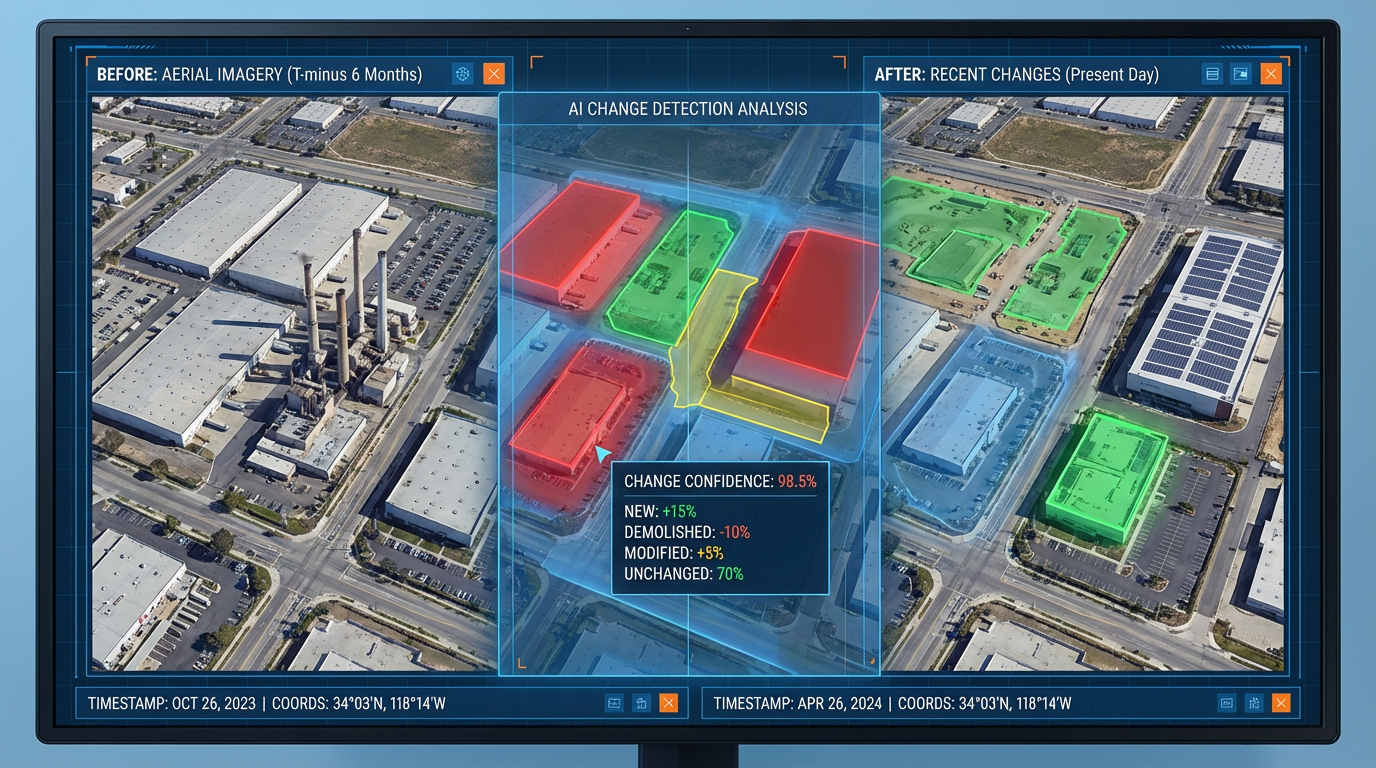This screenshot has height=768, width=1376.
Task: Click the list view icon in the AFTER panel header
Action: click(x=1212, y=74)
